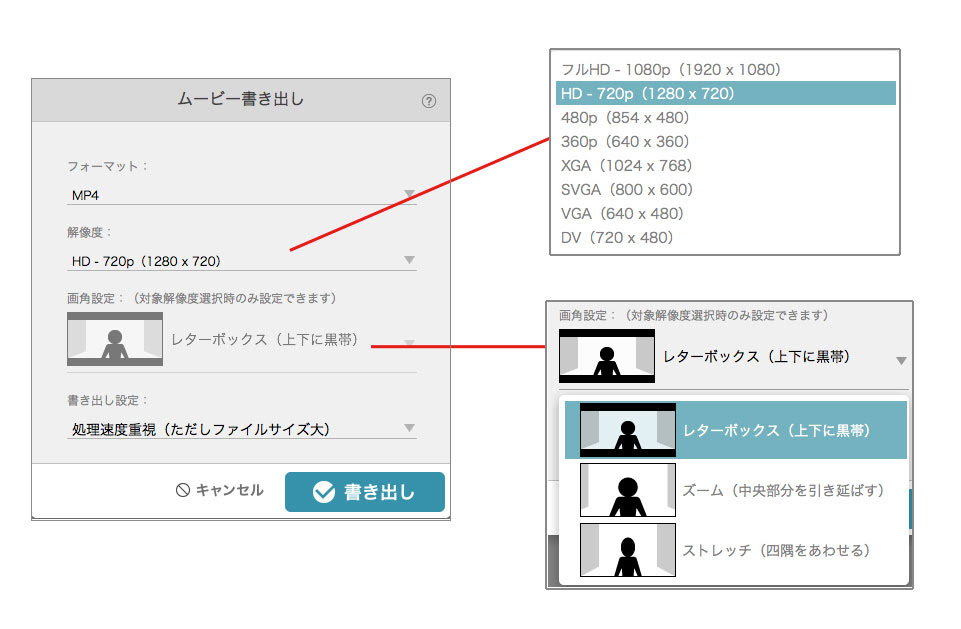Click the 書き出し export button
This screenshot has width=961, height=629.
pos(365,492)
